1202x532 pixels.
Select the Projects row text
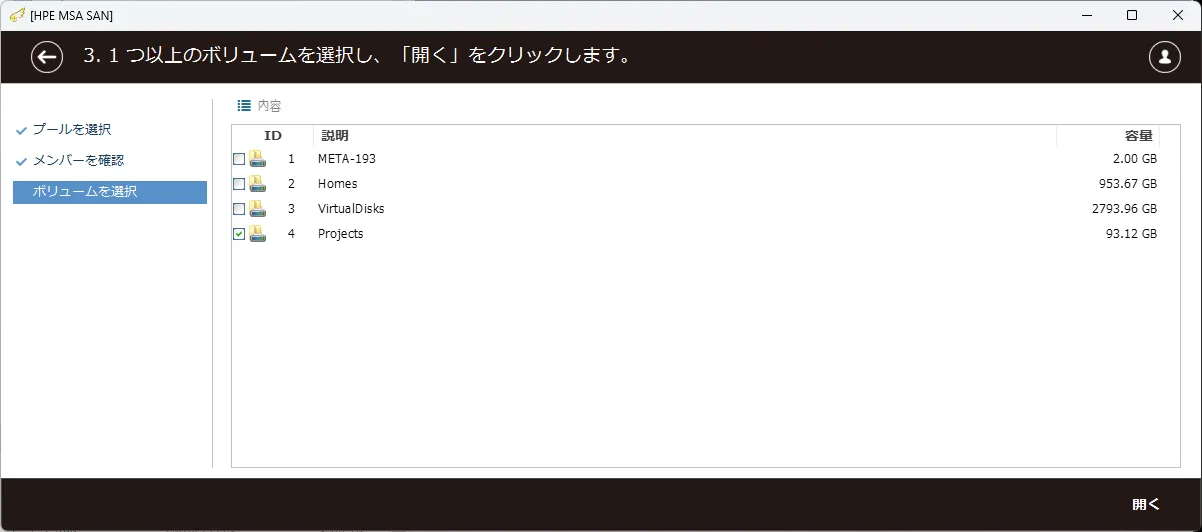point(341,234)
